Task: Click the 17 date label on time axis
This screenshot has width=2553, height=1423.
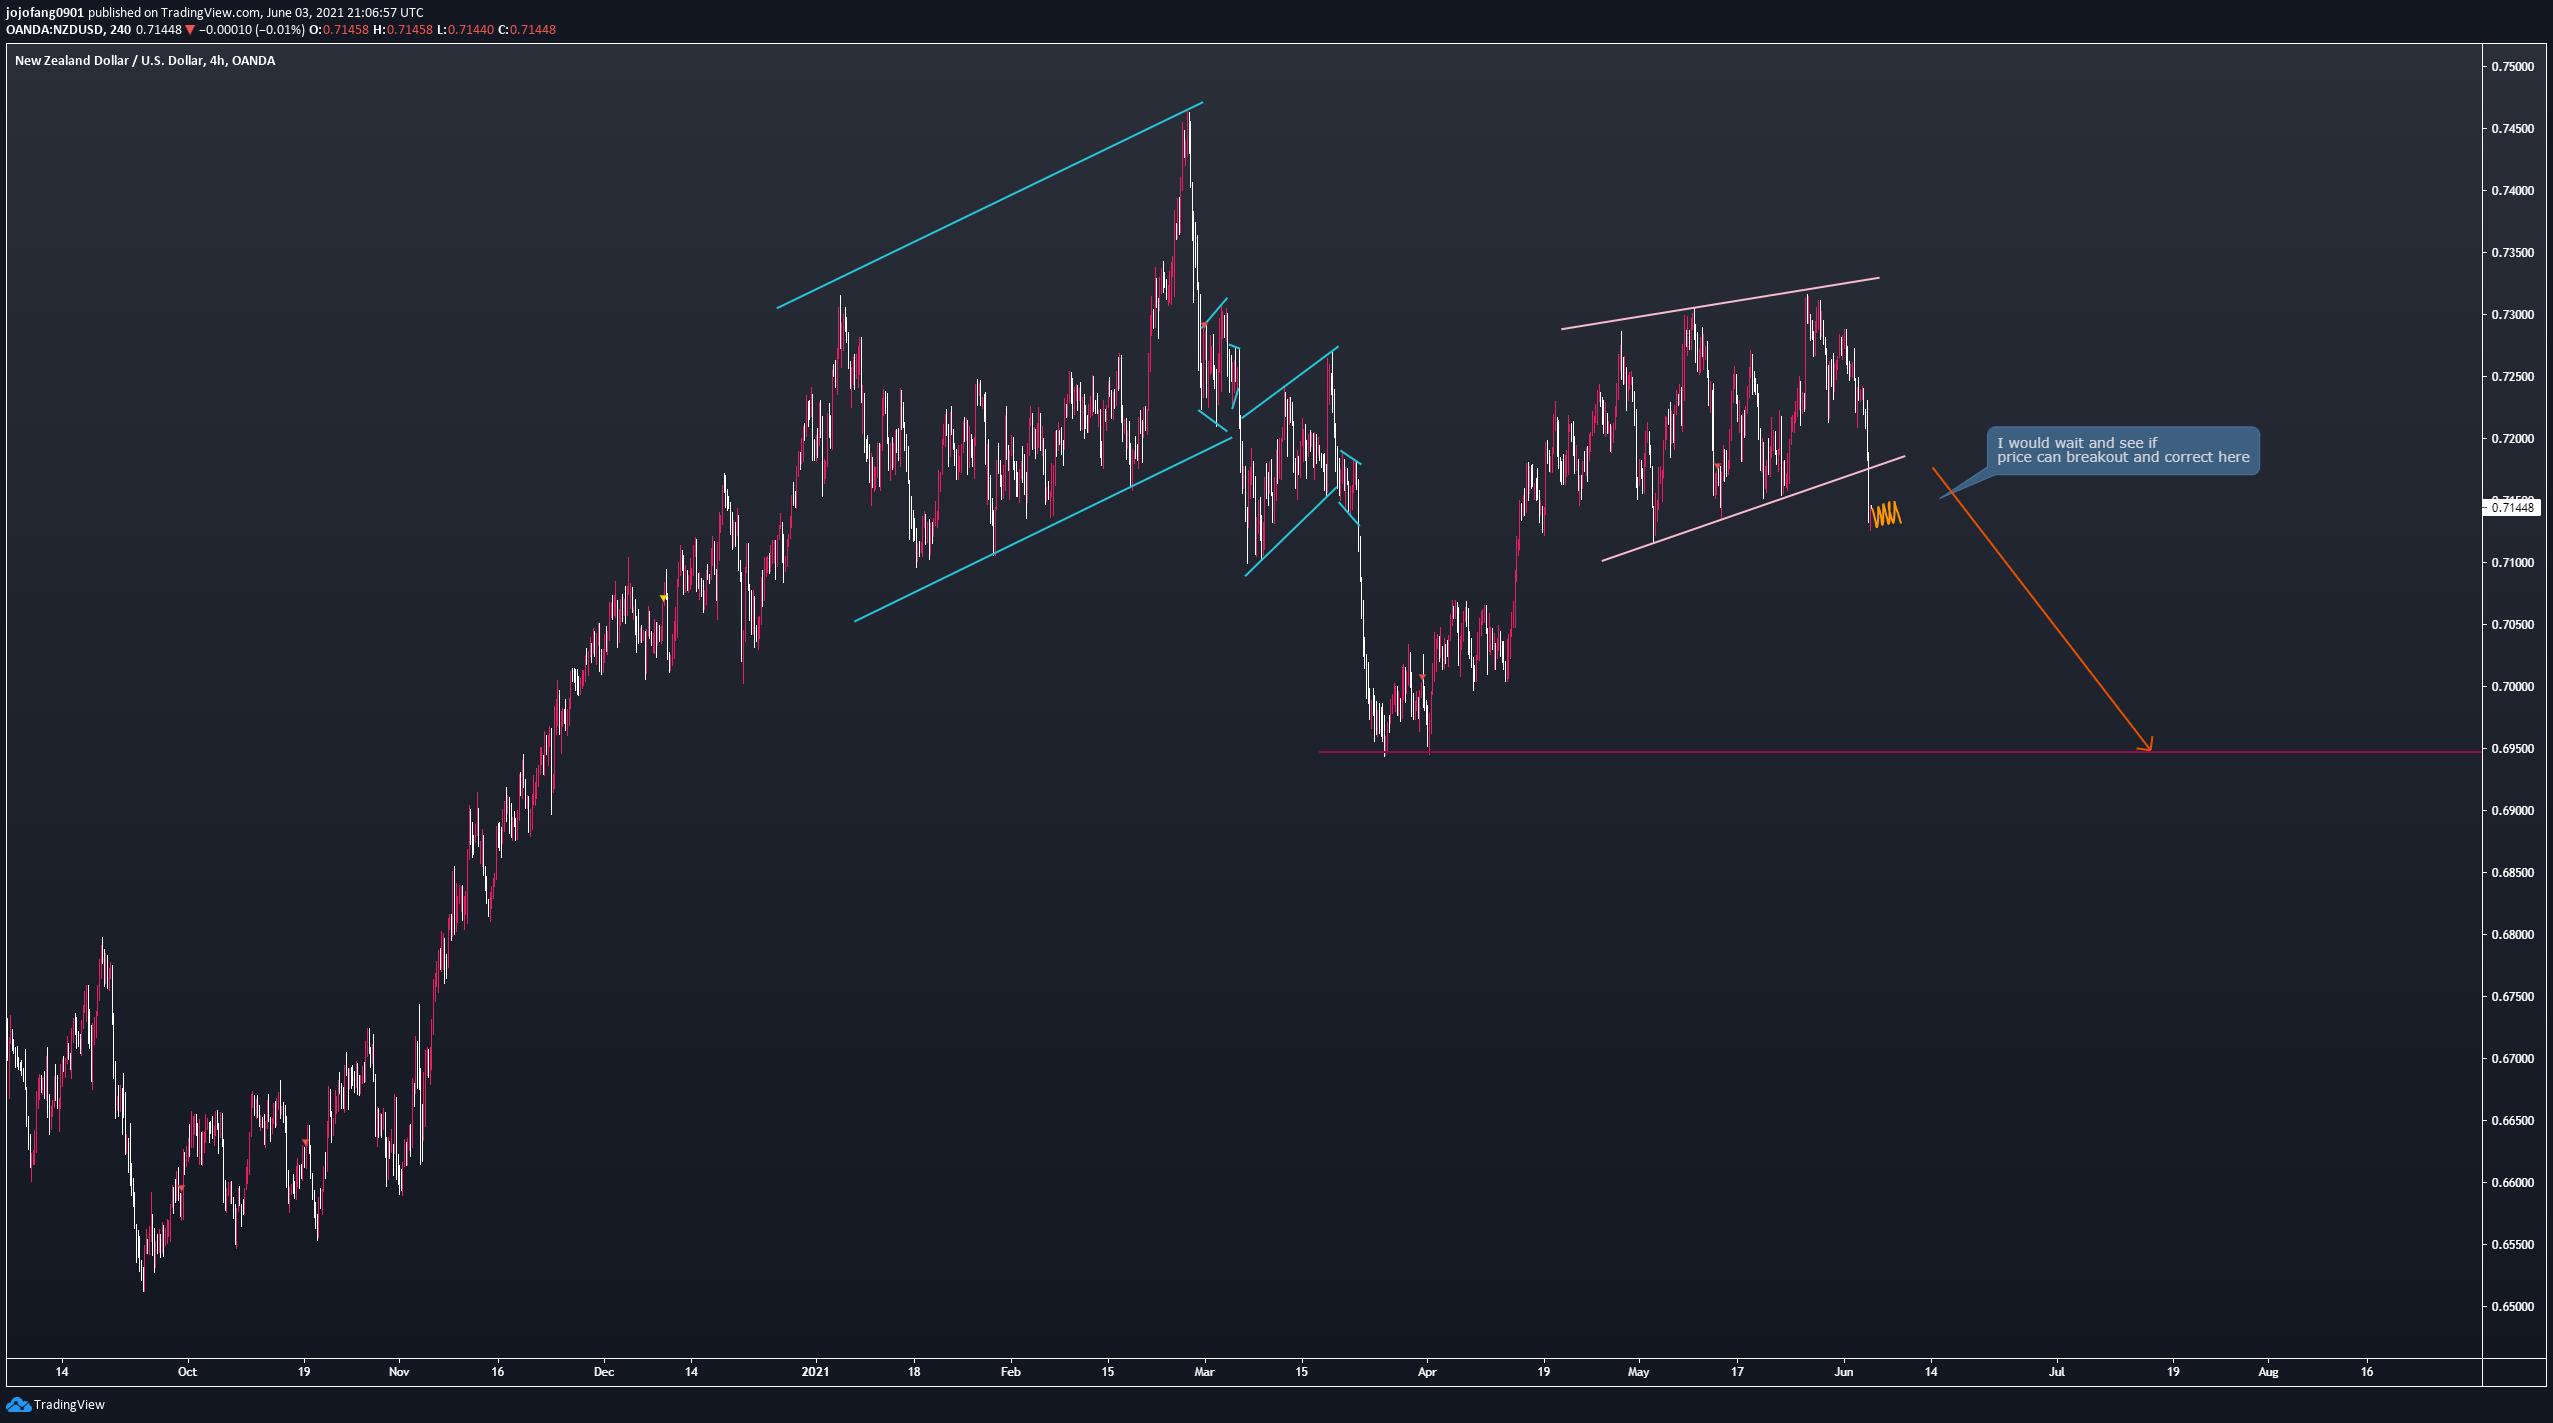Action: click(1737, 1372)
